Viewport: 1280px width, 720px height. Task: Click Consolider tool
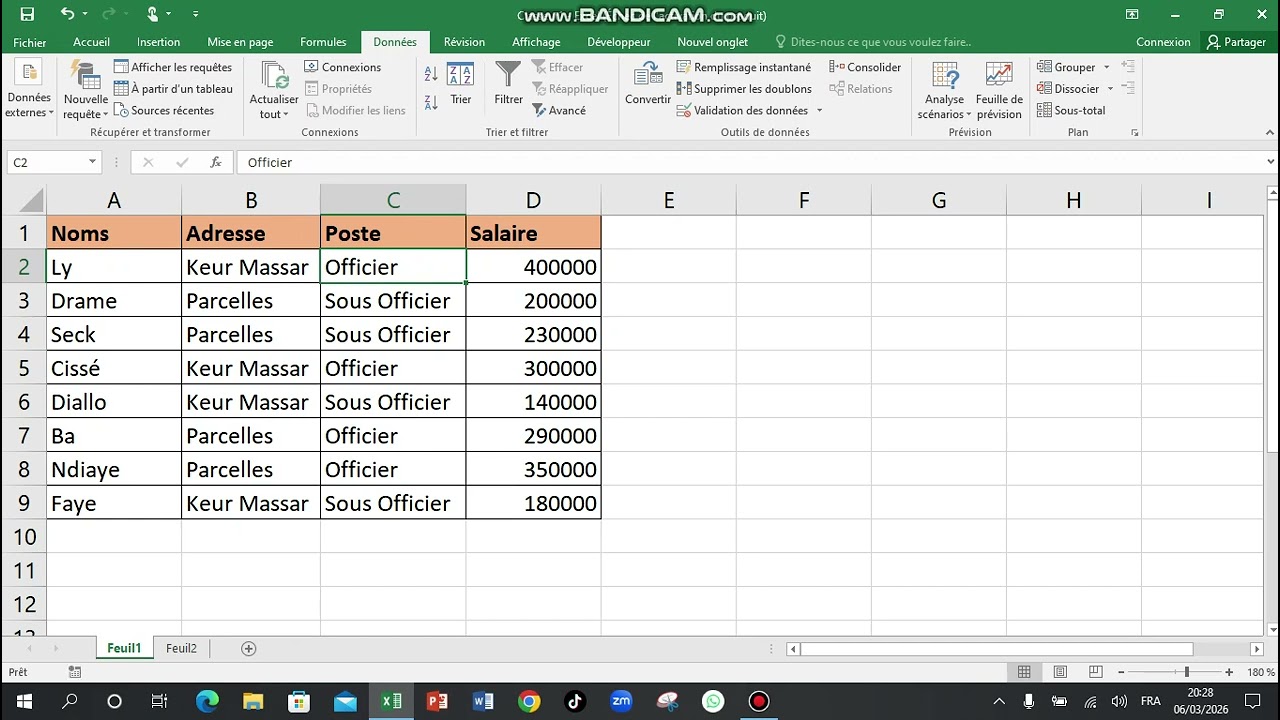pyautogui.click(x=866, y=67)
